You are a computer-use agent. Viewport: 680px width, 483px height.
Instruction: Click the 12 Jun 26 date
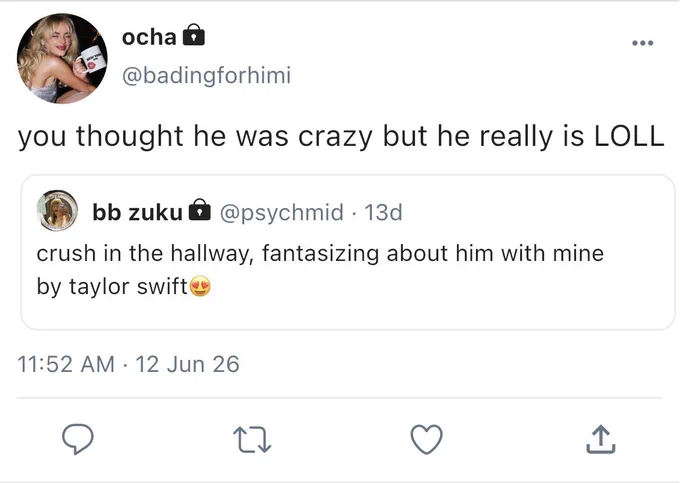187,364
